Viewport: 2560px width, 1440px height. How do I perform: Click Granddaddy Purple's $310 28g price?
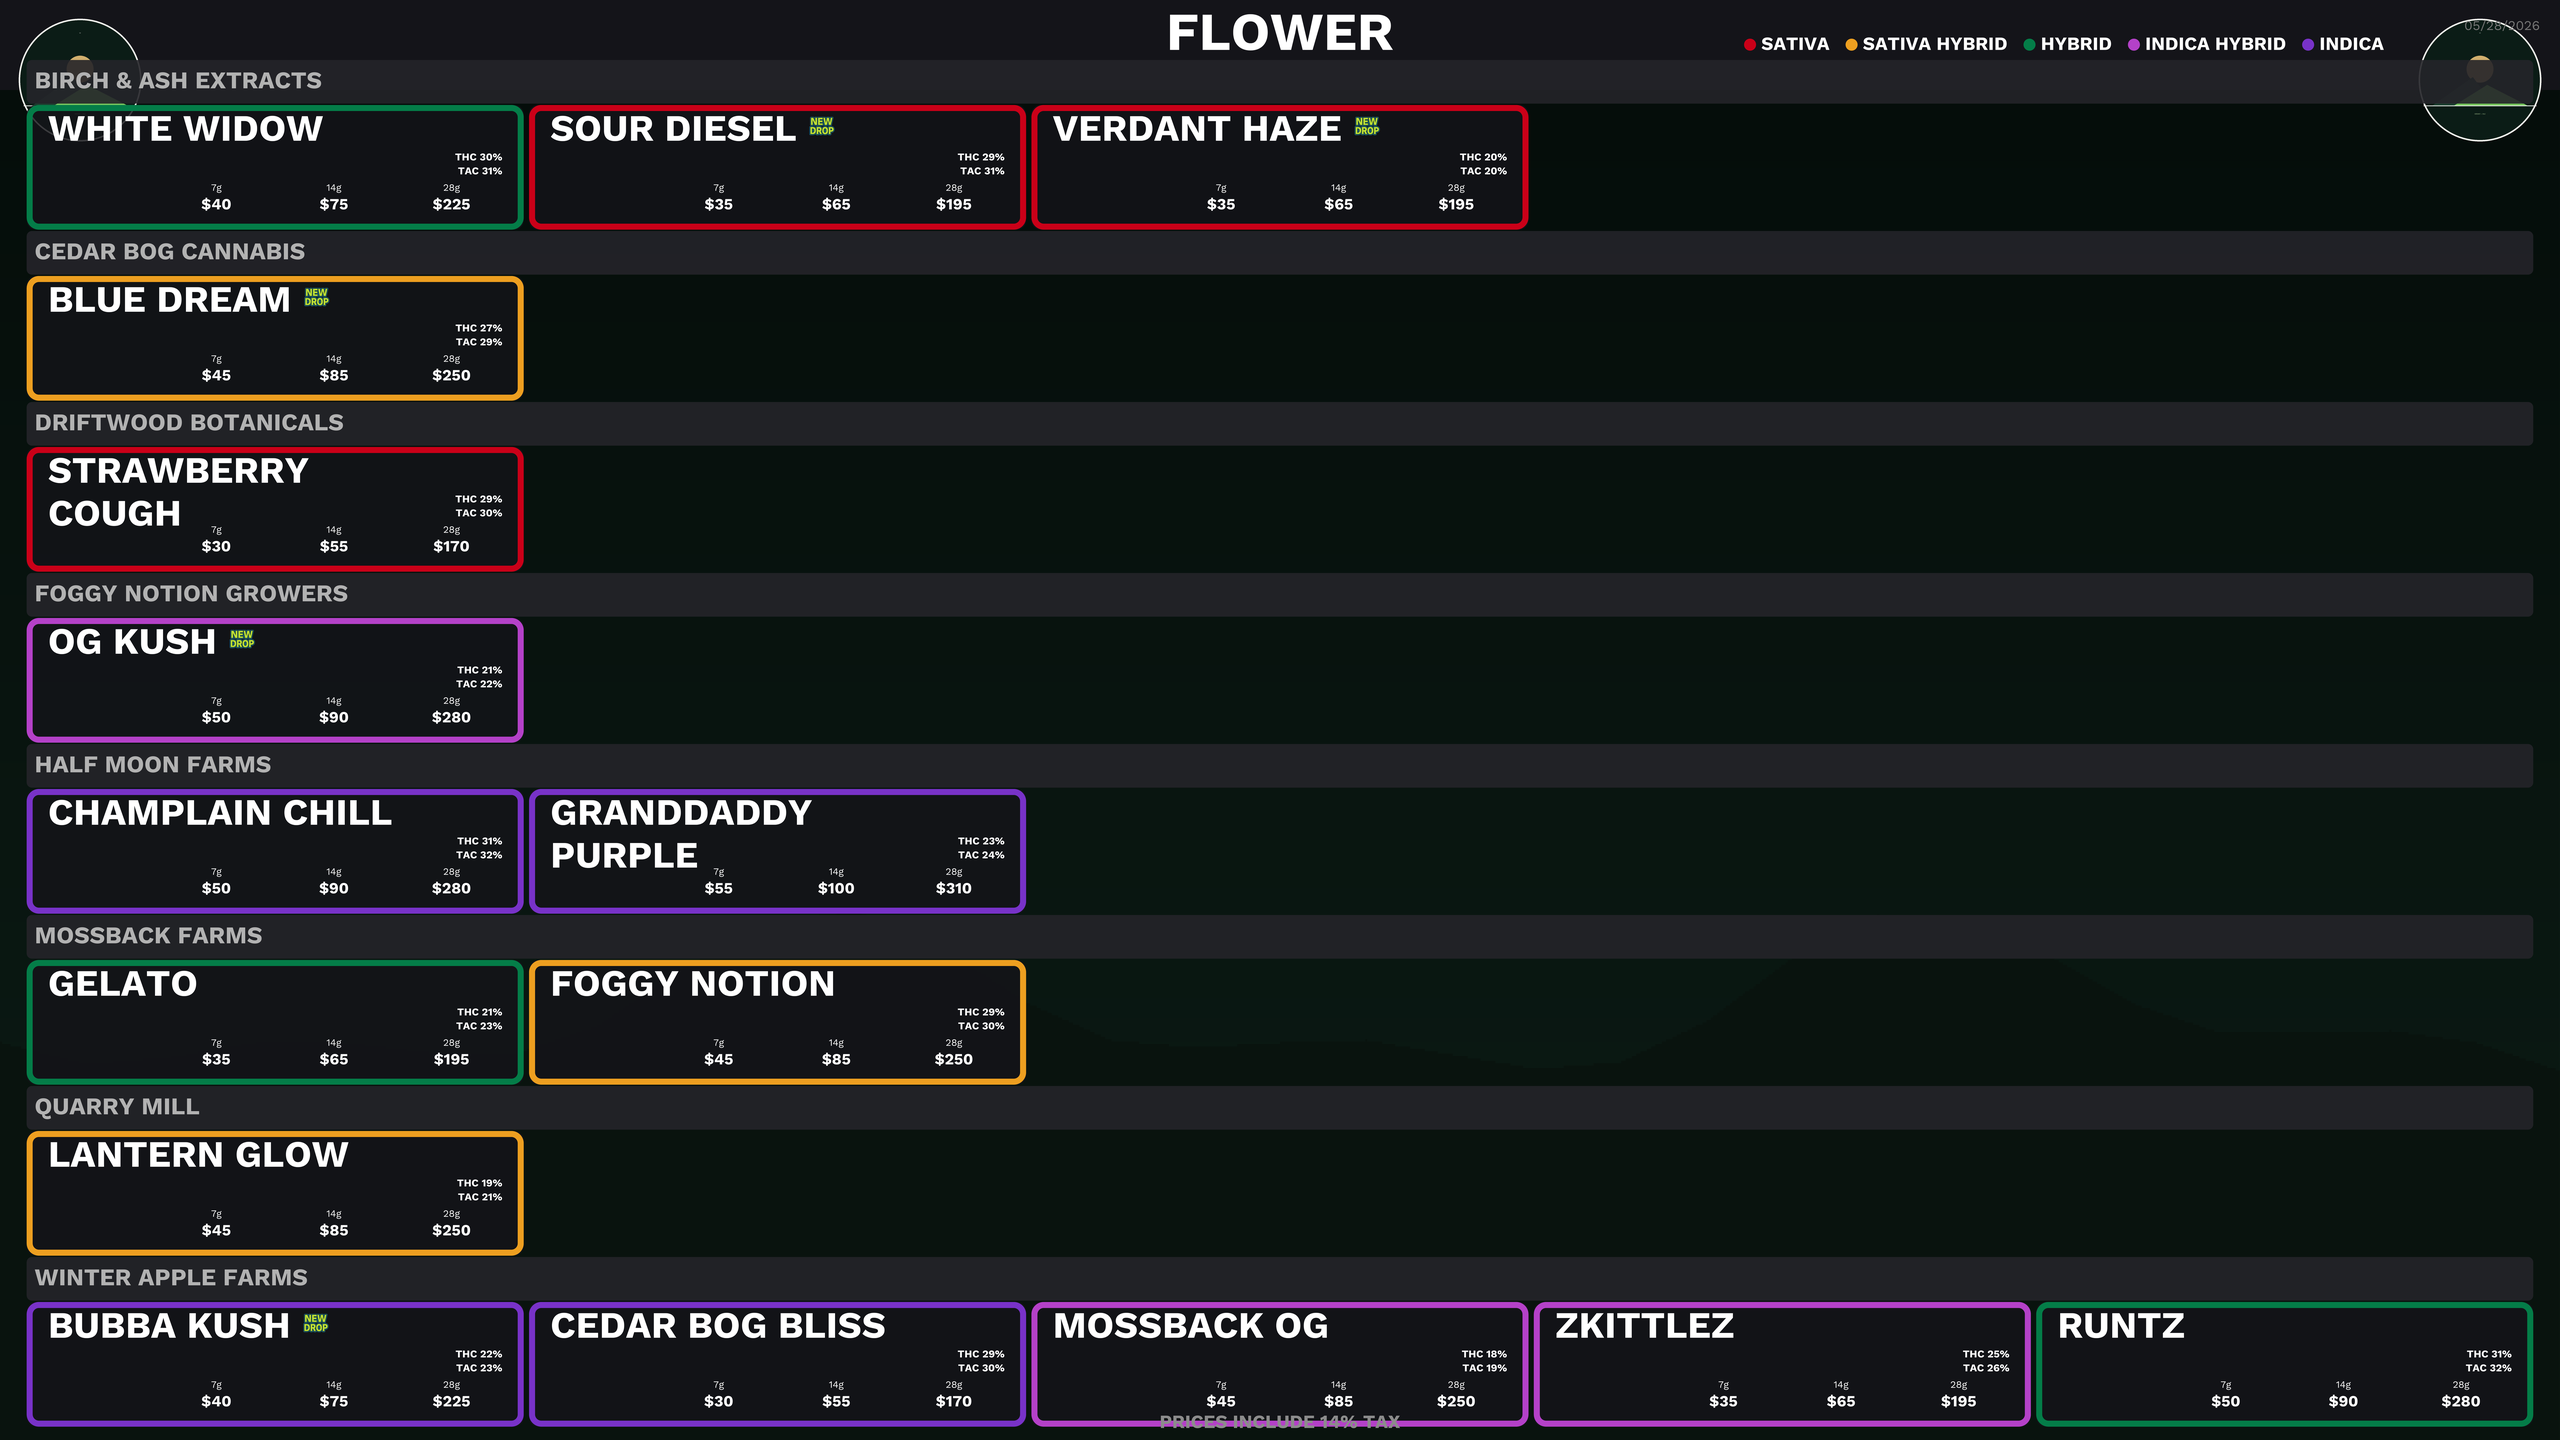coord(953,888)
